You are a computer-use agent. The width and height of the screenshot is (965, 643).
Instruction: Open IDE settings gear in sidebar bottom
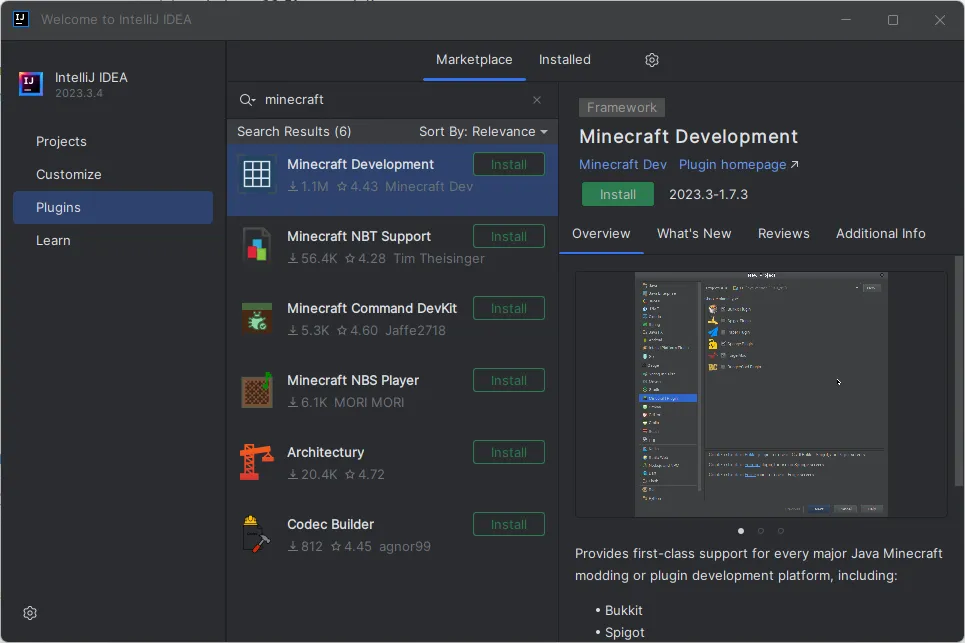[x=30, y=613]
